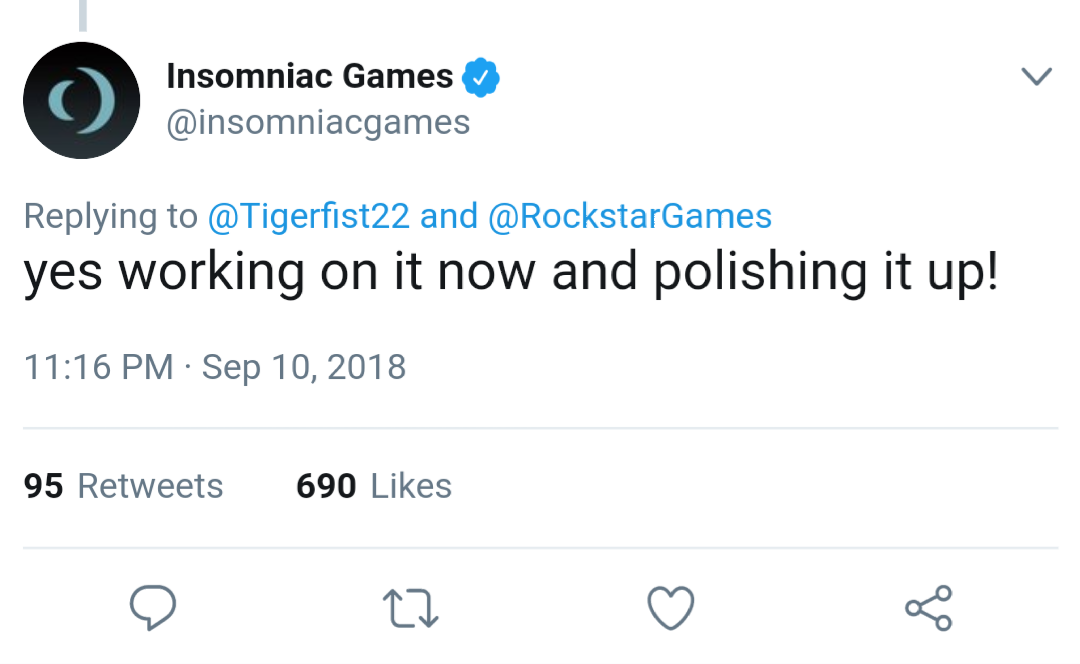Click the thread connector line above avatar
Viewport: 1080px width, 664px height.
point(82,14)
